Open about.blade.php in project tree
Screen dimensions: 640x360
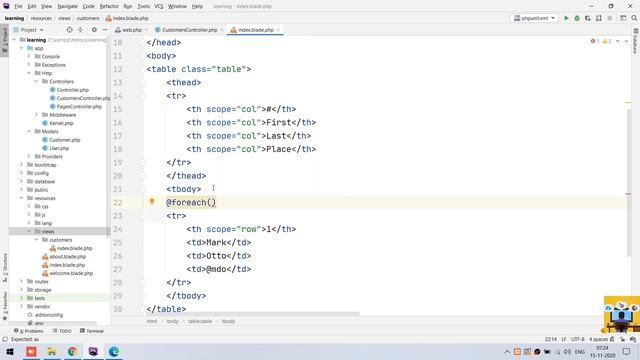point(64,256)
